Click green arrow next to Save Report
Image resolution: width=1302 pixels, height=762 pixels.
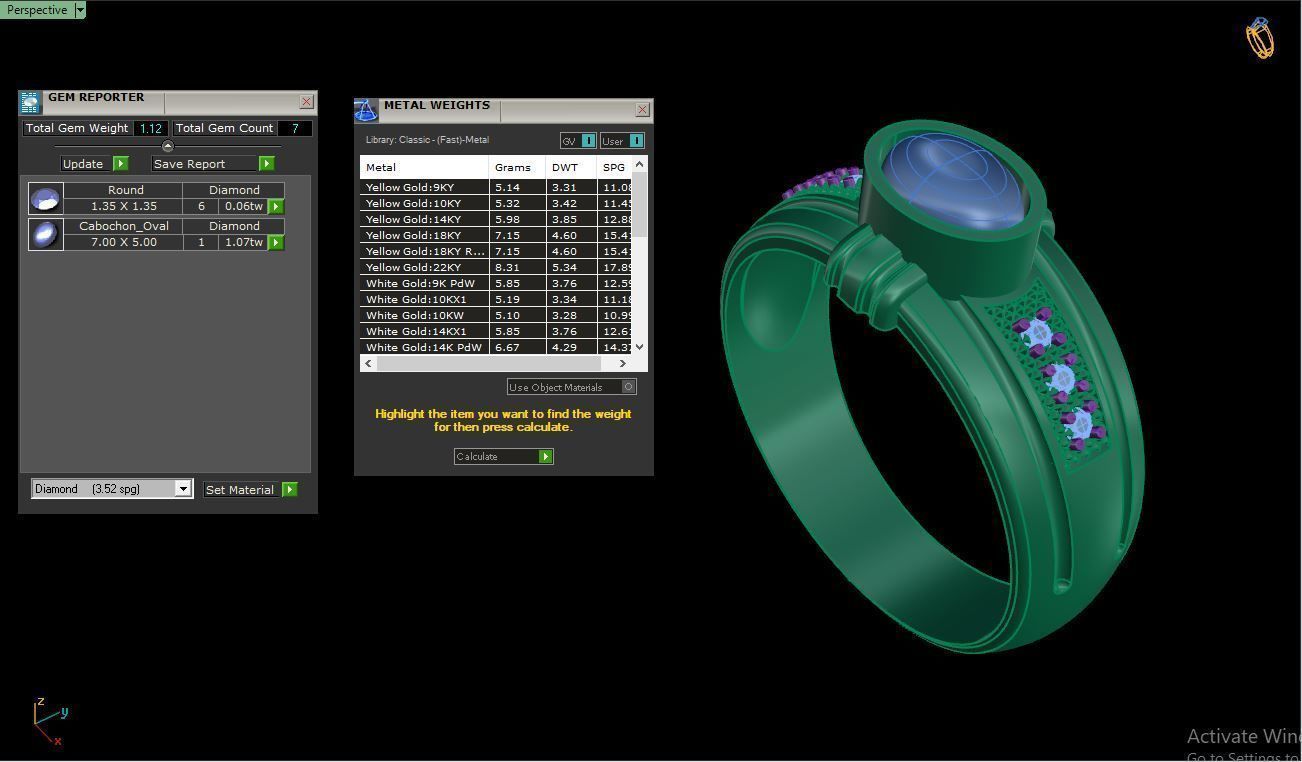[266, 164]
